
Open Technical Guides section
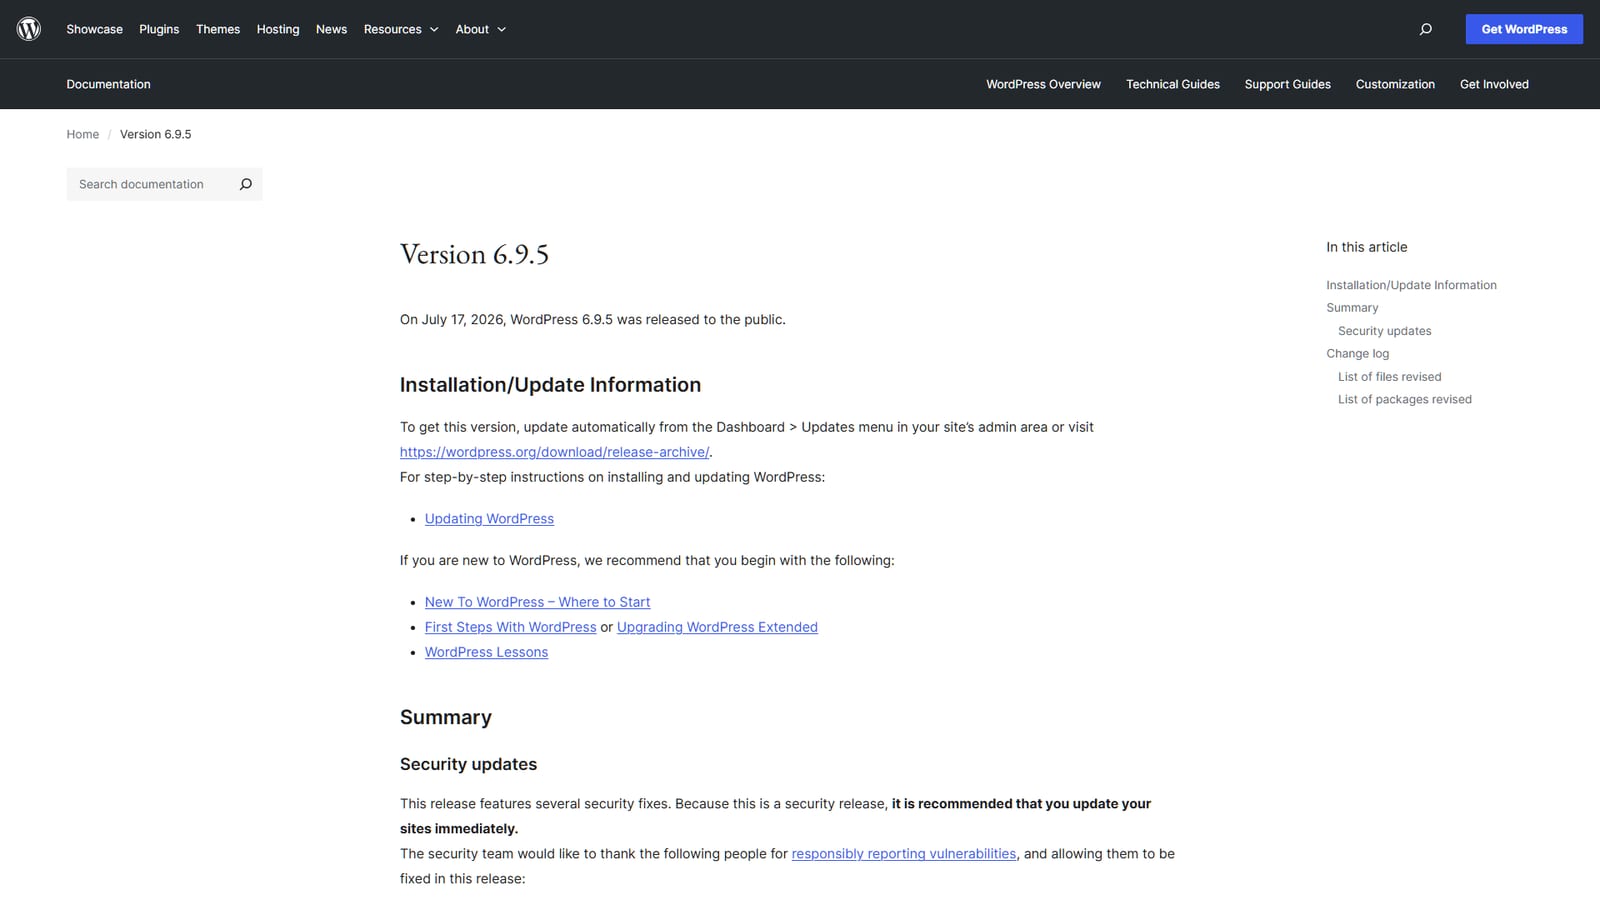point(1173,84)
